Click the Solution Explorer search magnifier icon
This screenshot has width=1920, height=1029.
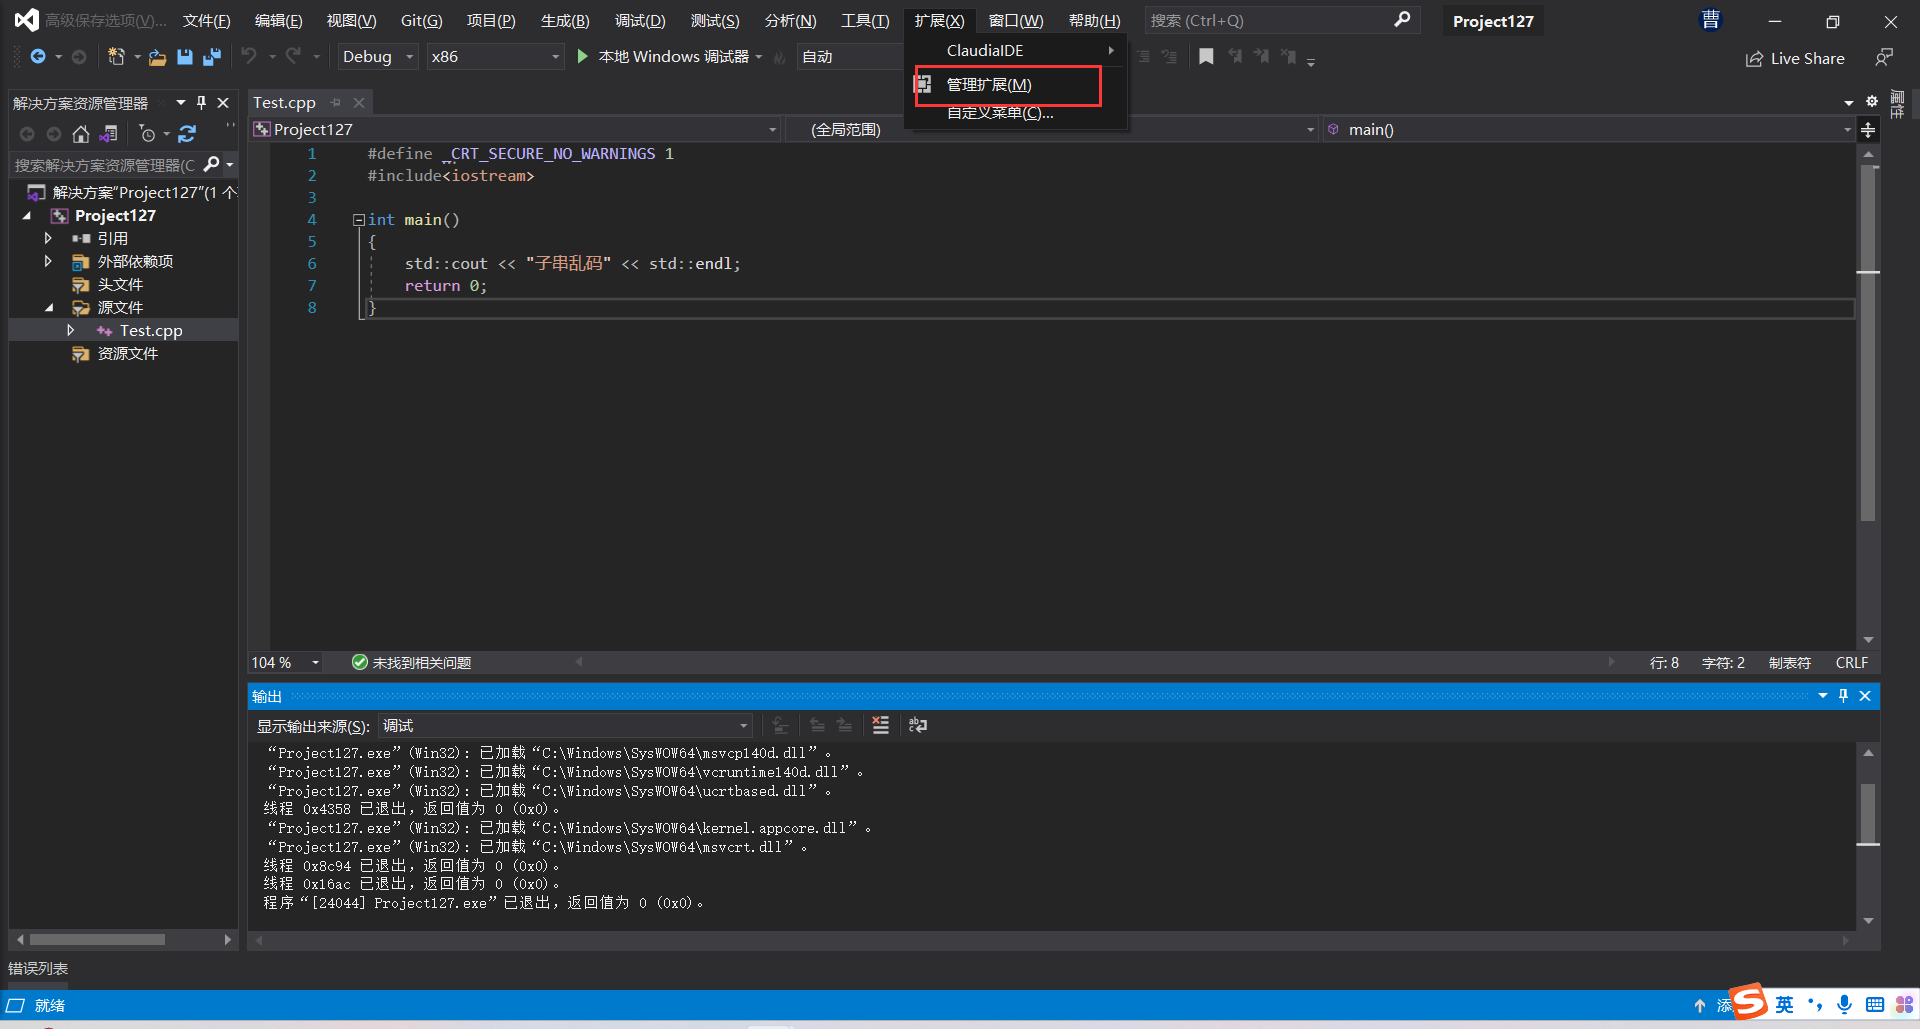(x=212, y=164)
